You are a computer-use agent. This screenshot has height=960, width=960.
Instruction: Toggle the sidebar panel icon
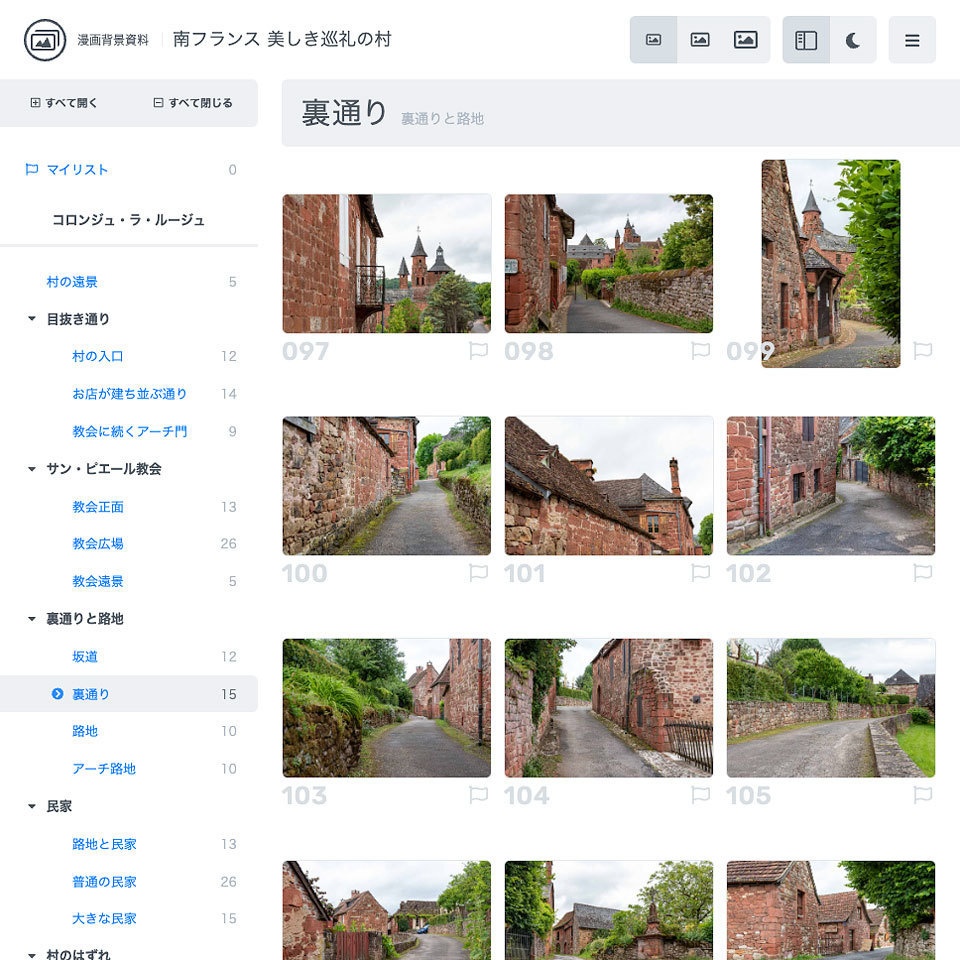[x=806, y=39]
